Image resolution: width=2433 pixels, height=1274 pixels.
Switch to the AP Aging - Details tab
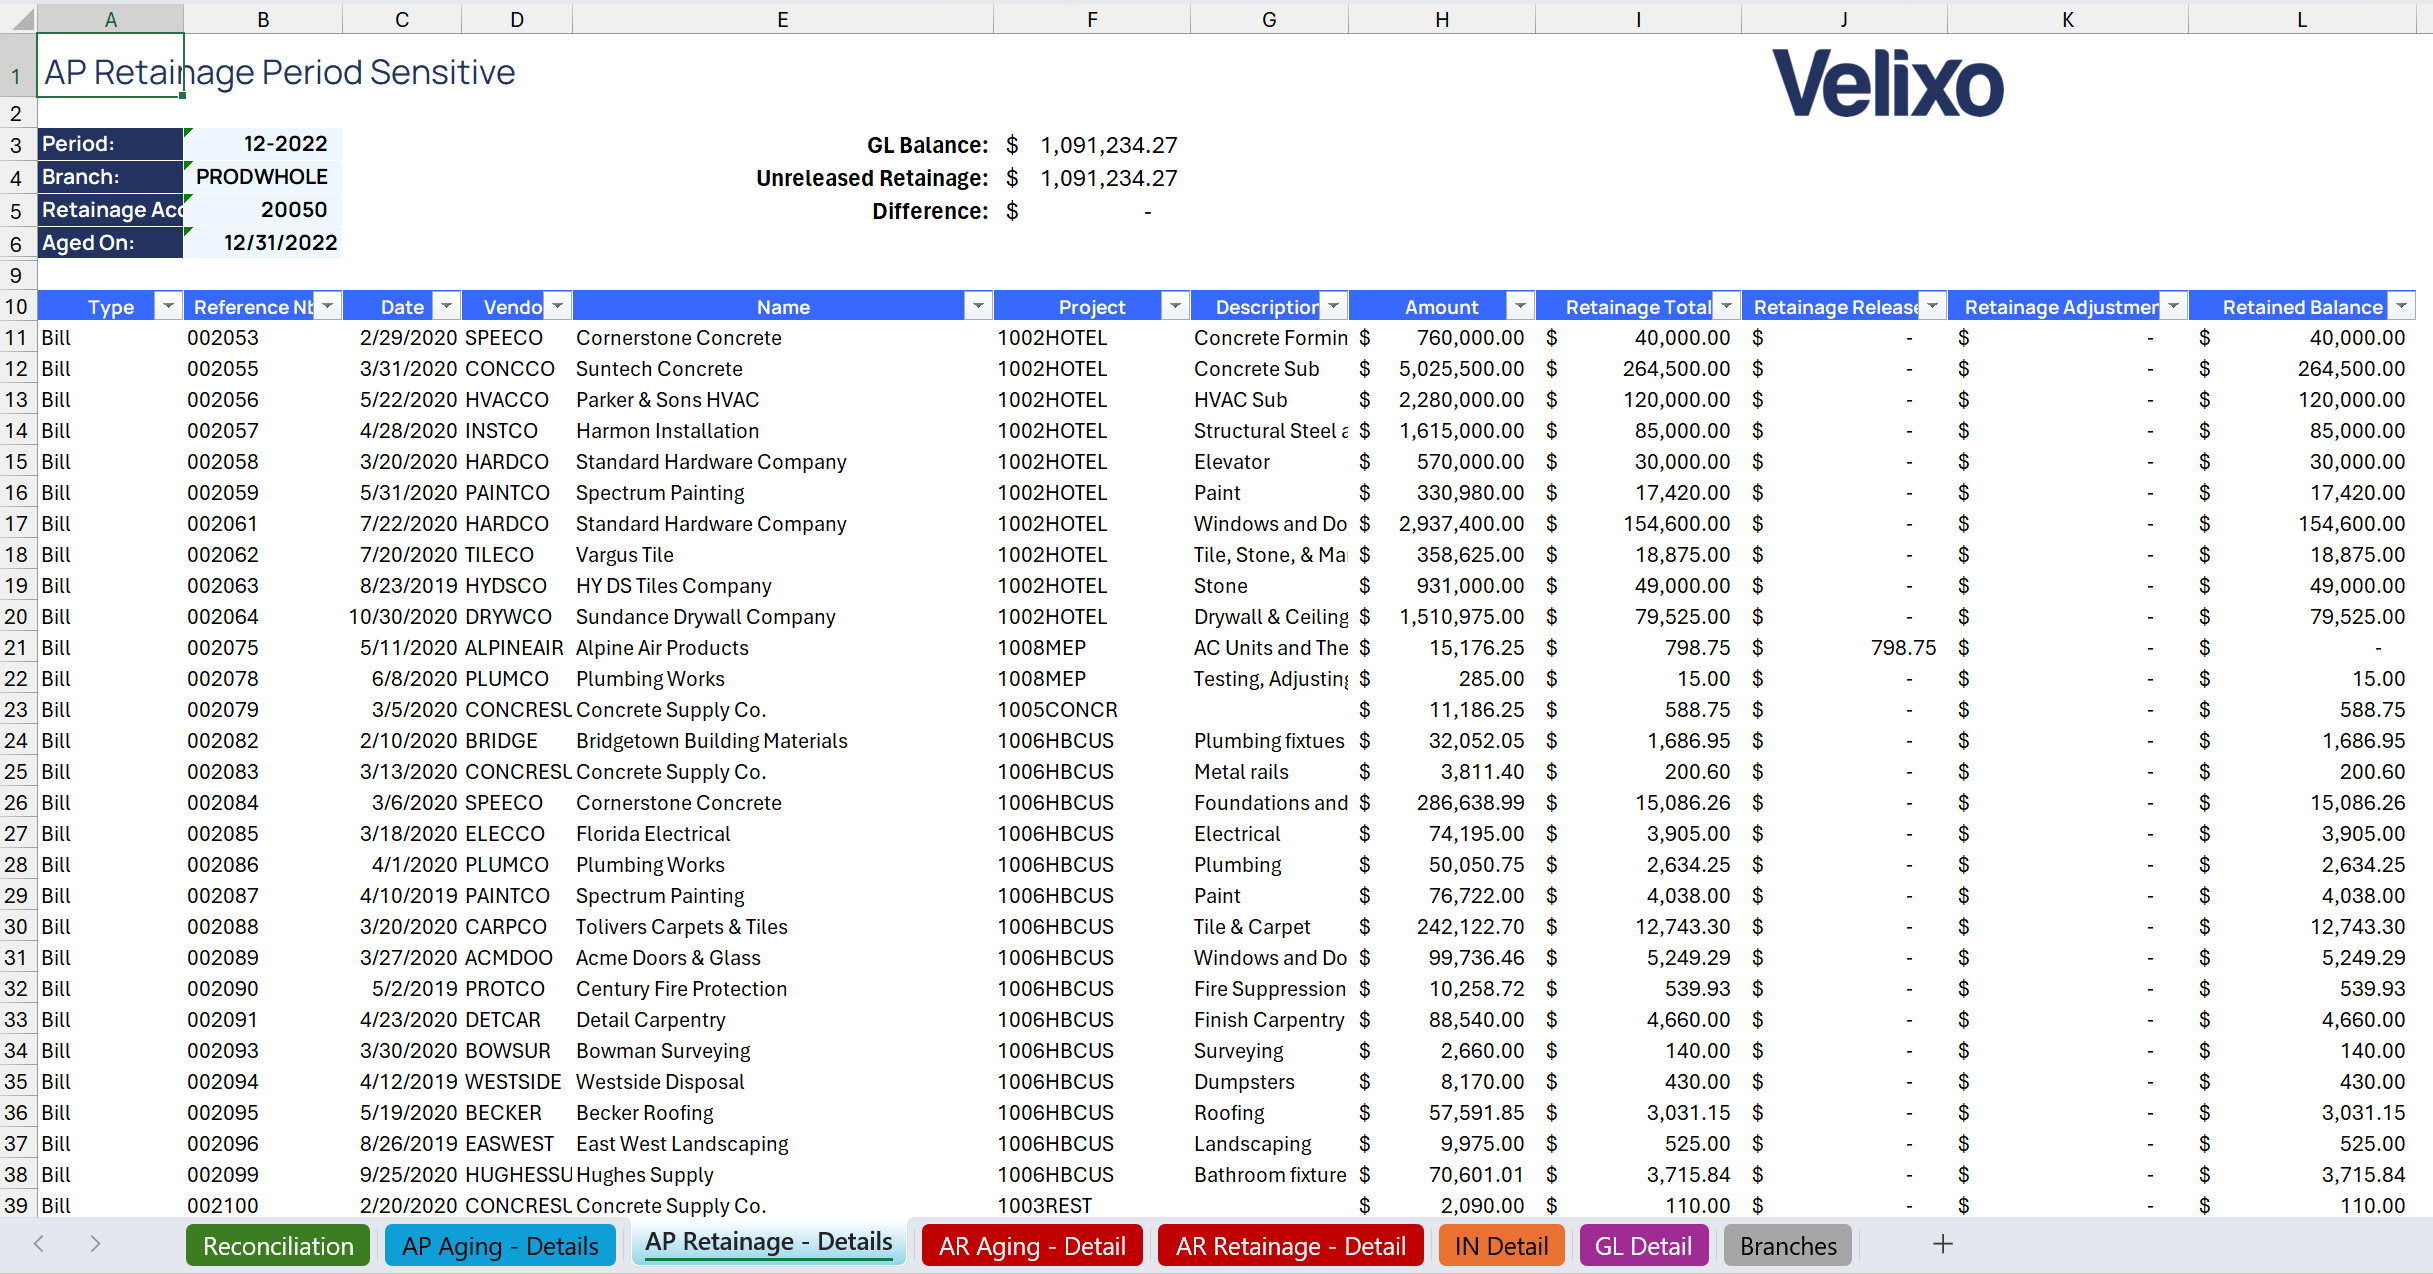(500, 1246)
